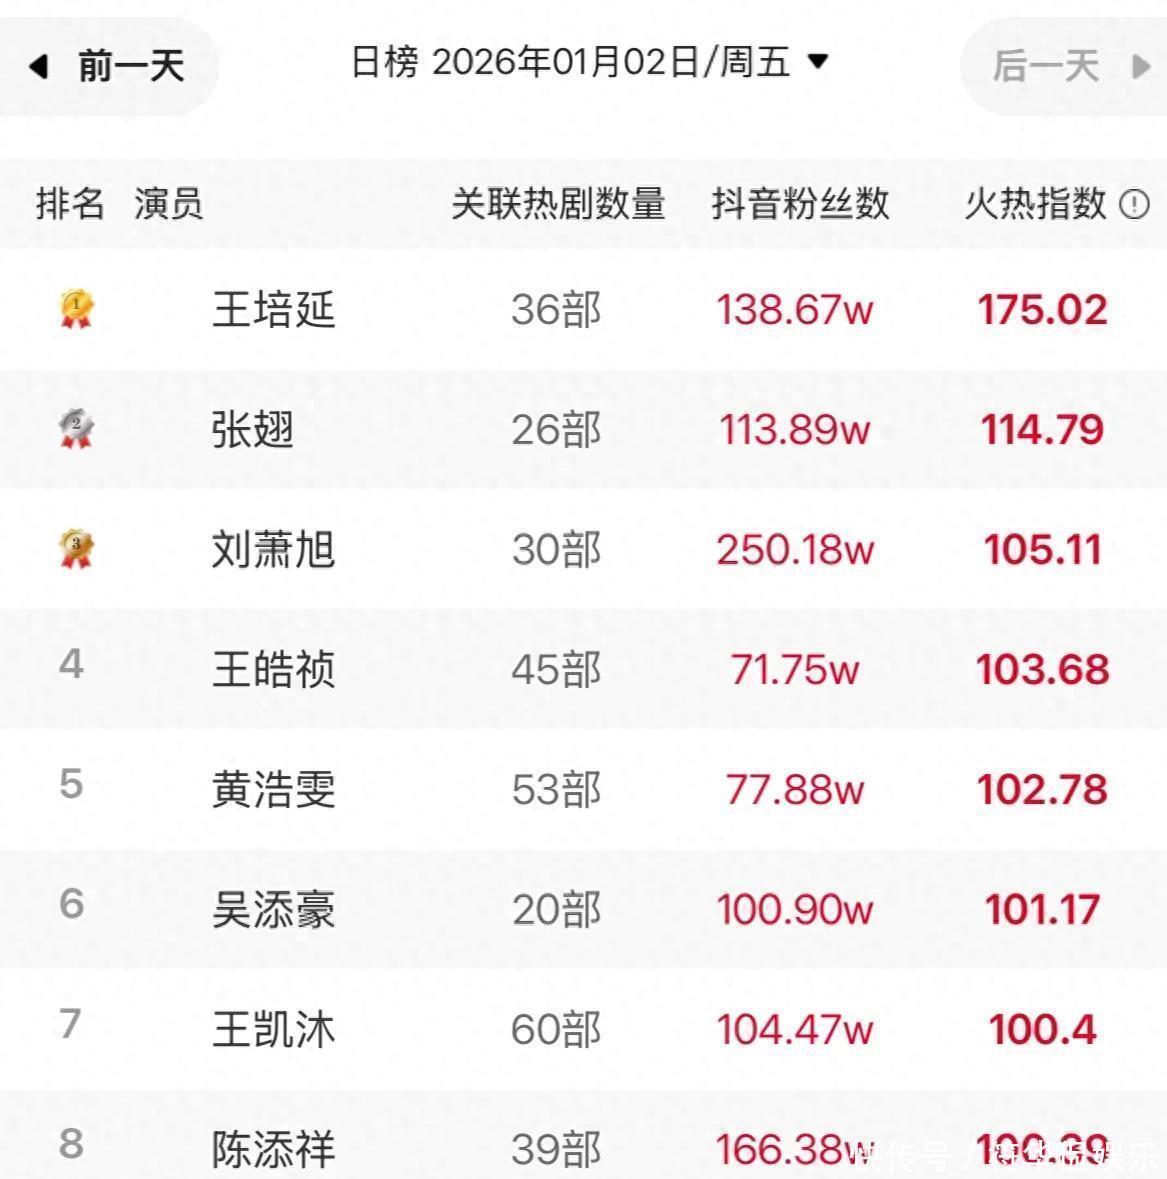Click the info icon beside 火热指数
This screenshot has height=1179, width=1167.
tap(1135, 205)
